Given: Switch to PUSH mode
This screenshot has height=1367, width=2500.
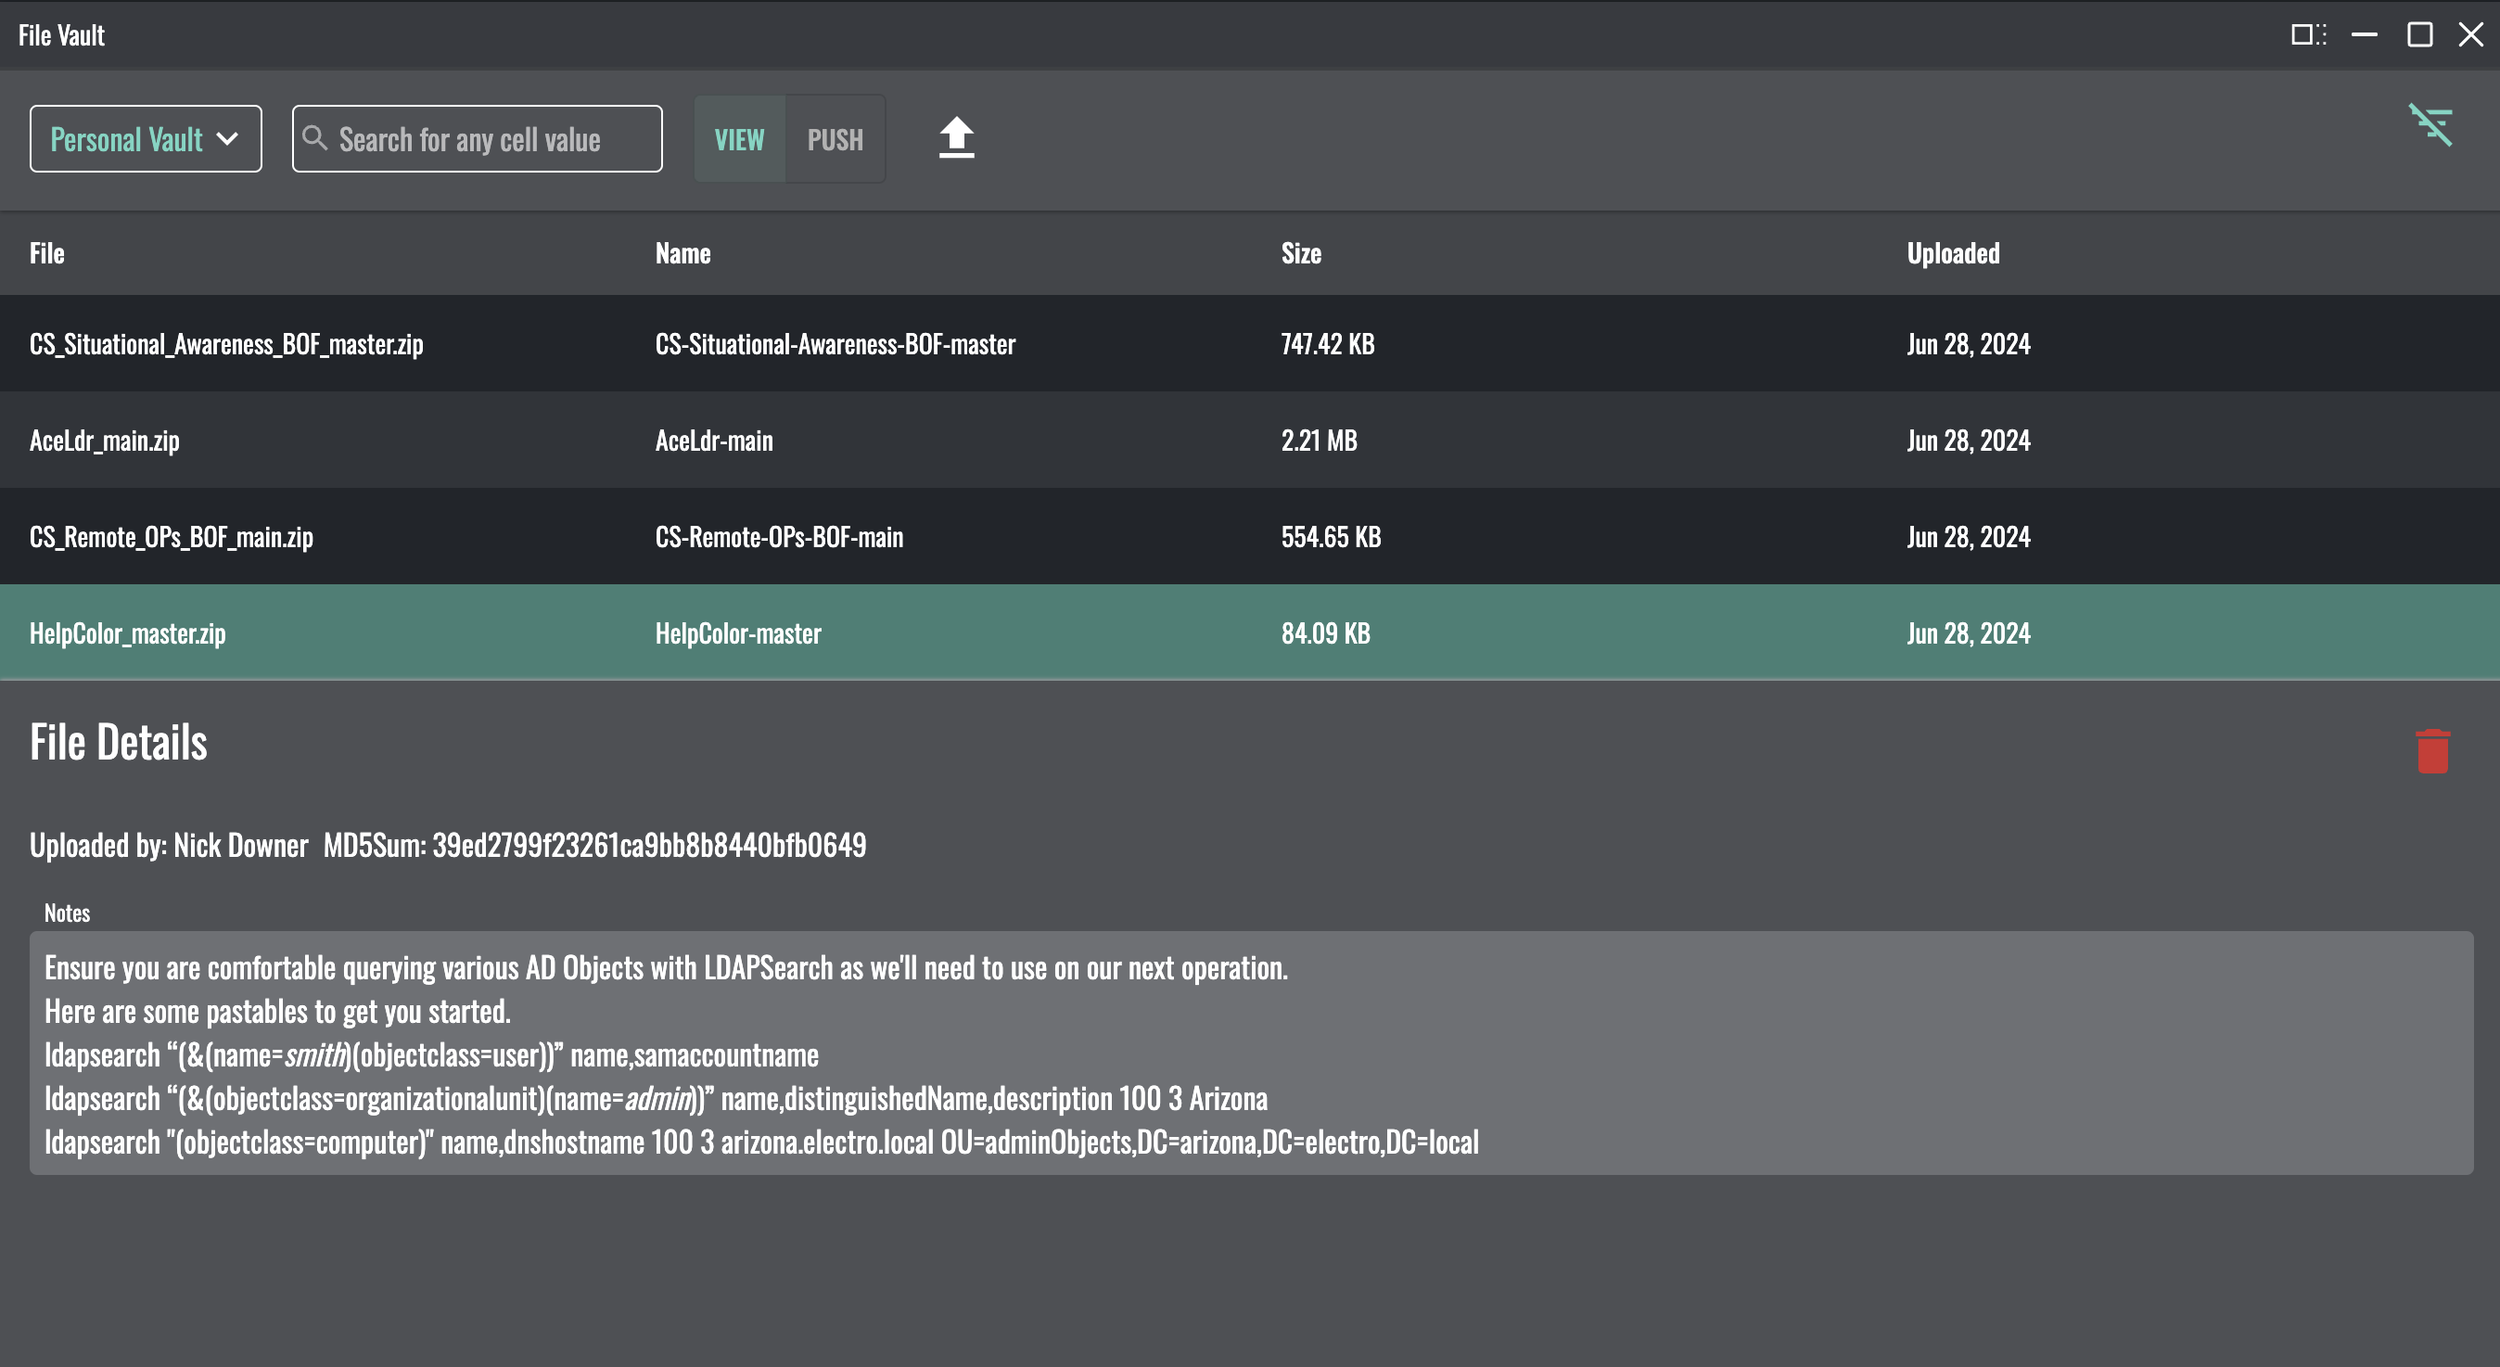Looking at the screenshot, I should pyautogui.click(x=835, y=140).
